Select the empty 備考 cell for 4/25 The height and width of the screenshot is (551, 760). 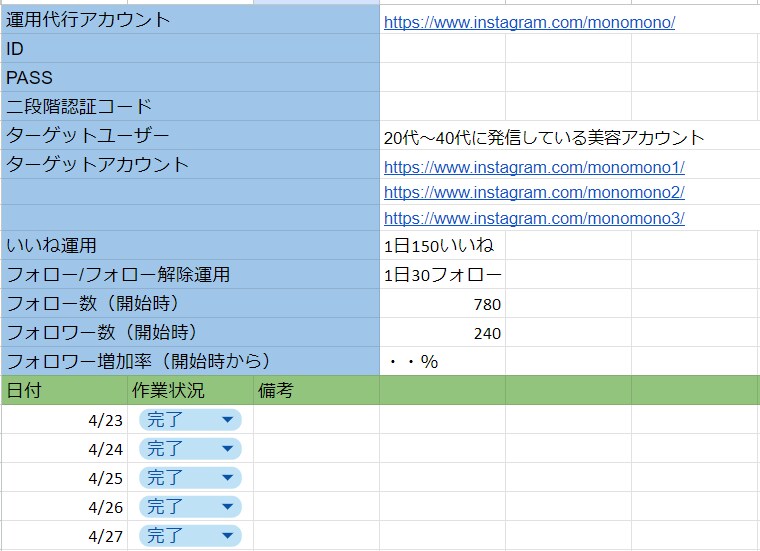[x=316, y=478]
